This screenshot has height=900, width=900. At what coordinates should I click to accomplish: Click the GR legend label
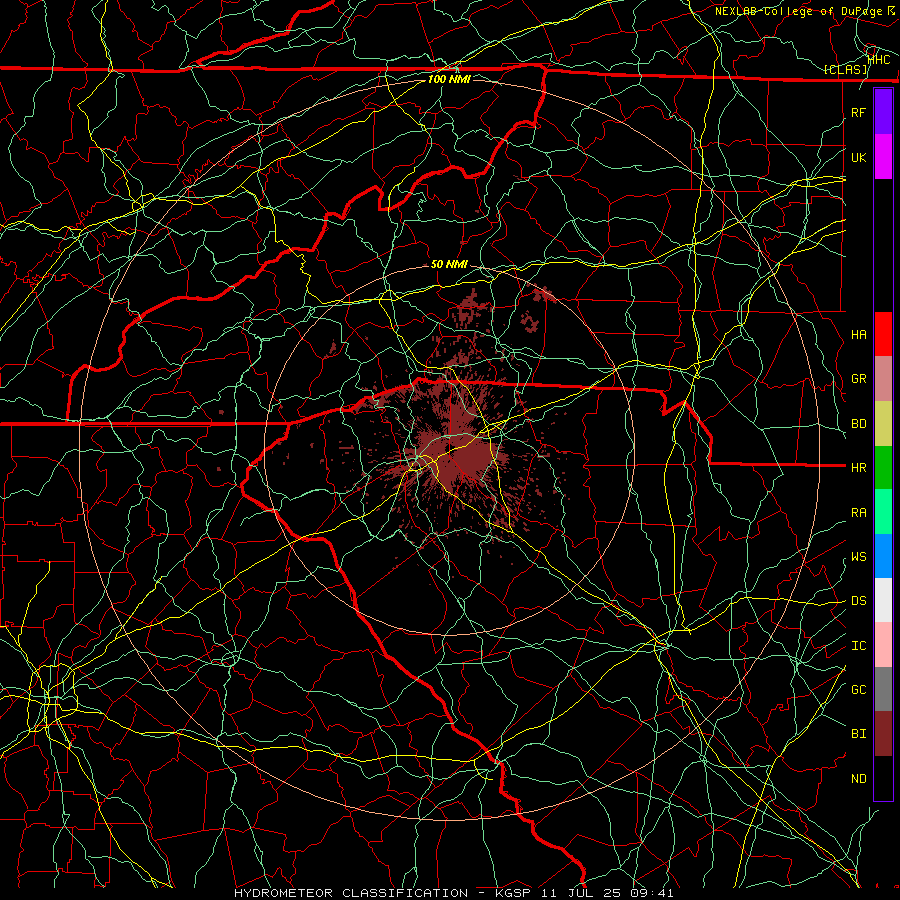coord(859,379)
